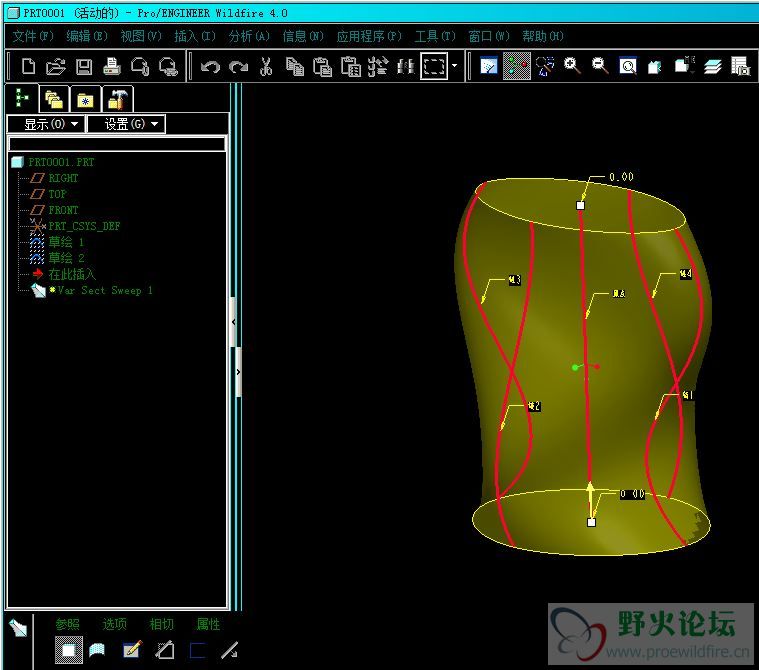Toggle sweep as solid option
Screen dimensions: 759x670
point(69,650)
